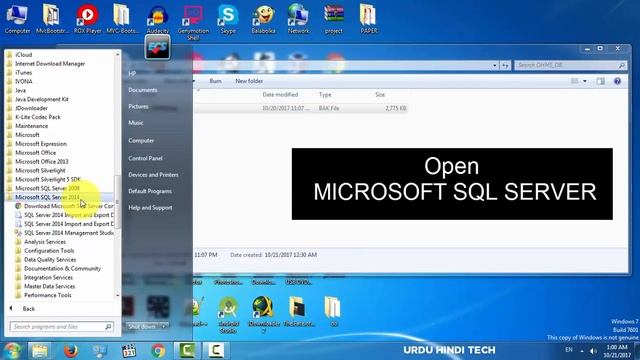Open the project archive icon
This screenshot has height=360, width=640.
(x=334, y=19)
